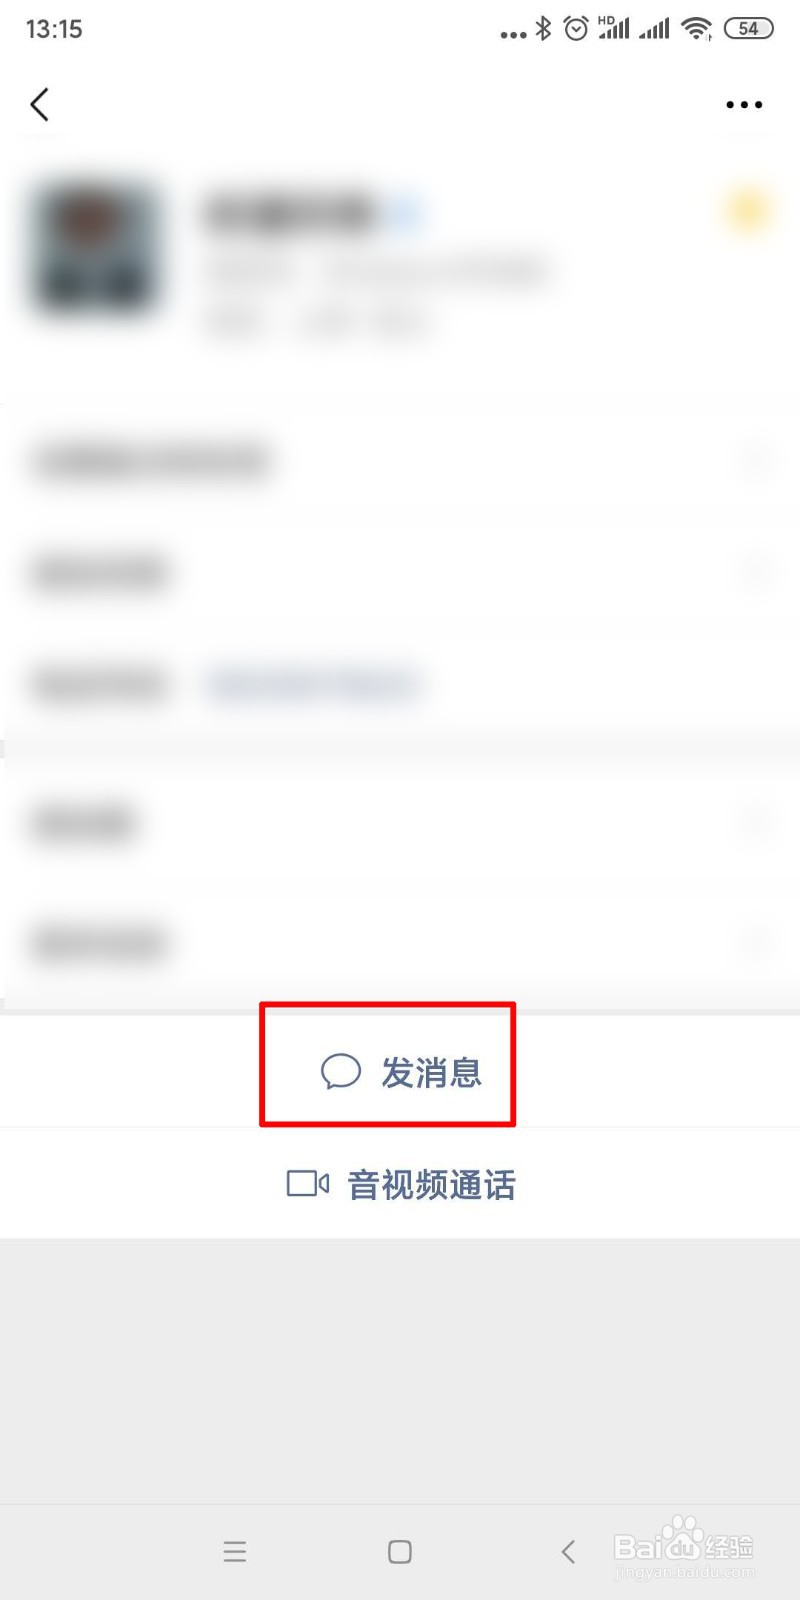Open the row with the shortest blurred label
Viewport: 800px width, 1600px height.
pos(400,822)
